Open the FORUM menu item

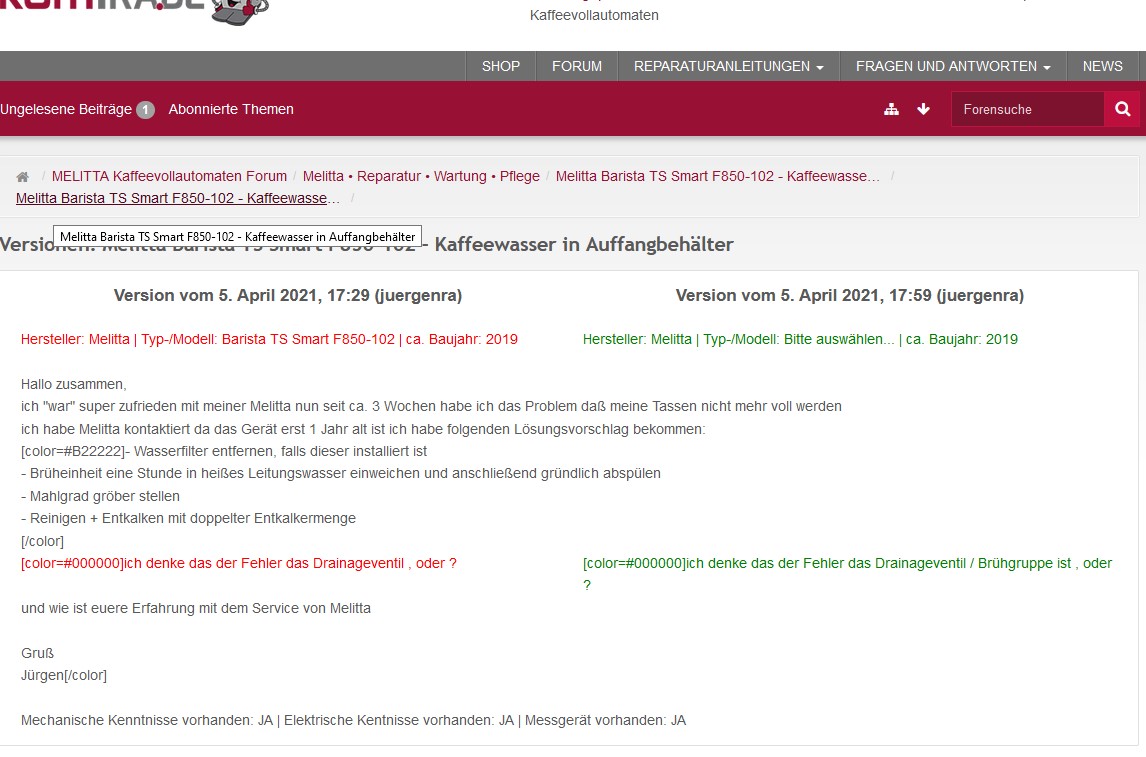(577, 66)
